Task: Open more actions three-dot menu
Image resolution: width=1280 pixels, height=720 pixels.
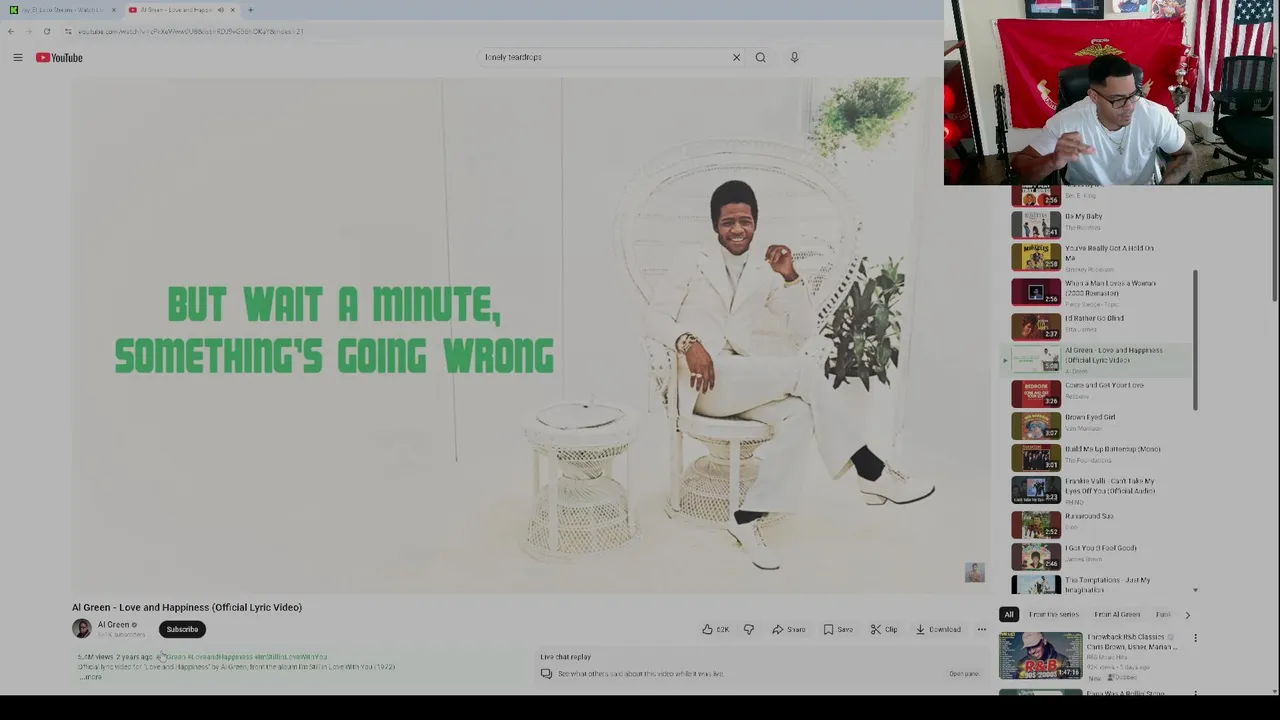Action: [981, 629]
